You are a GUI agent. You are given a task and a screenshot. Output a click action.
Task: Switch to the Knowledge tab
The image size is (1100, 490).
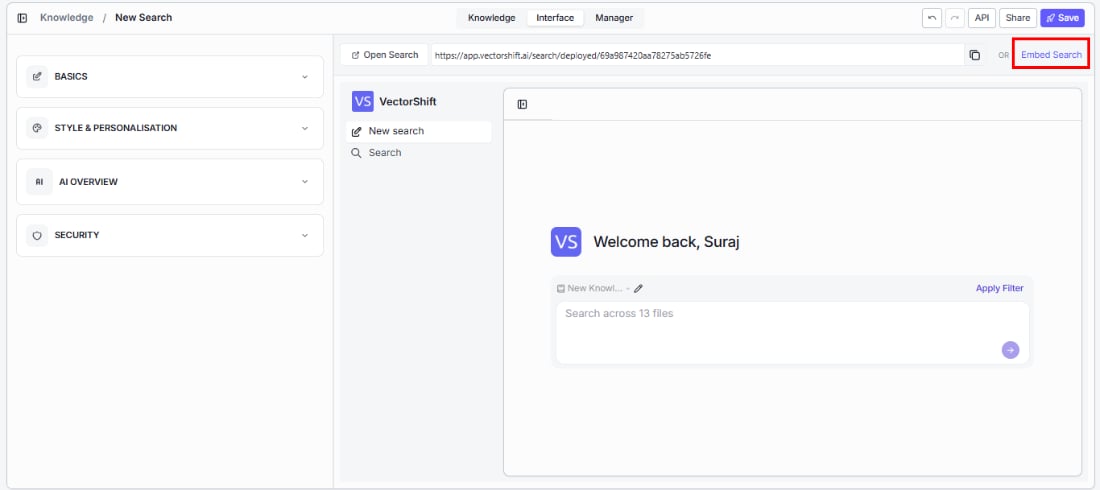click(x=492, y=18)
